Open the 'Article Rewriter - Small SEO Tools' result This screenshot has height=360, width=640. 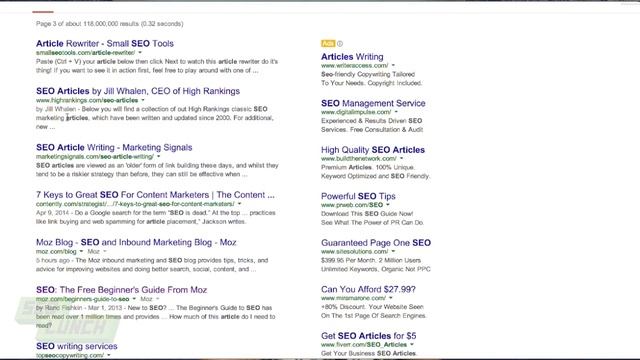[104, 43]
